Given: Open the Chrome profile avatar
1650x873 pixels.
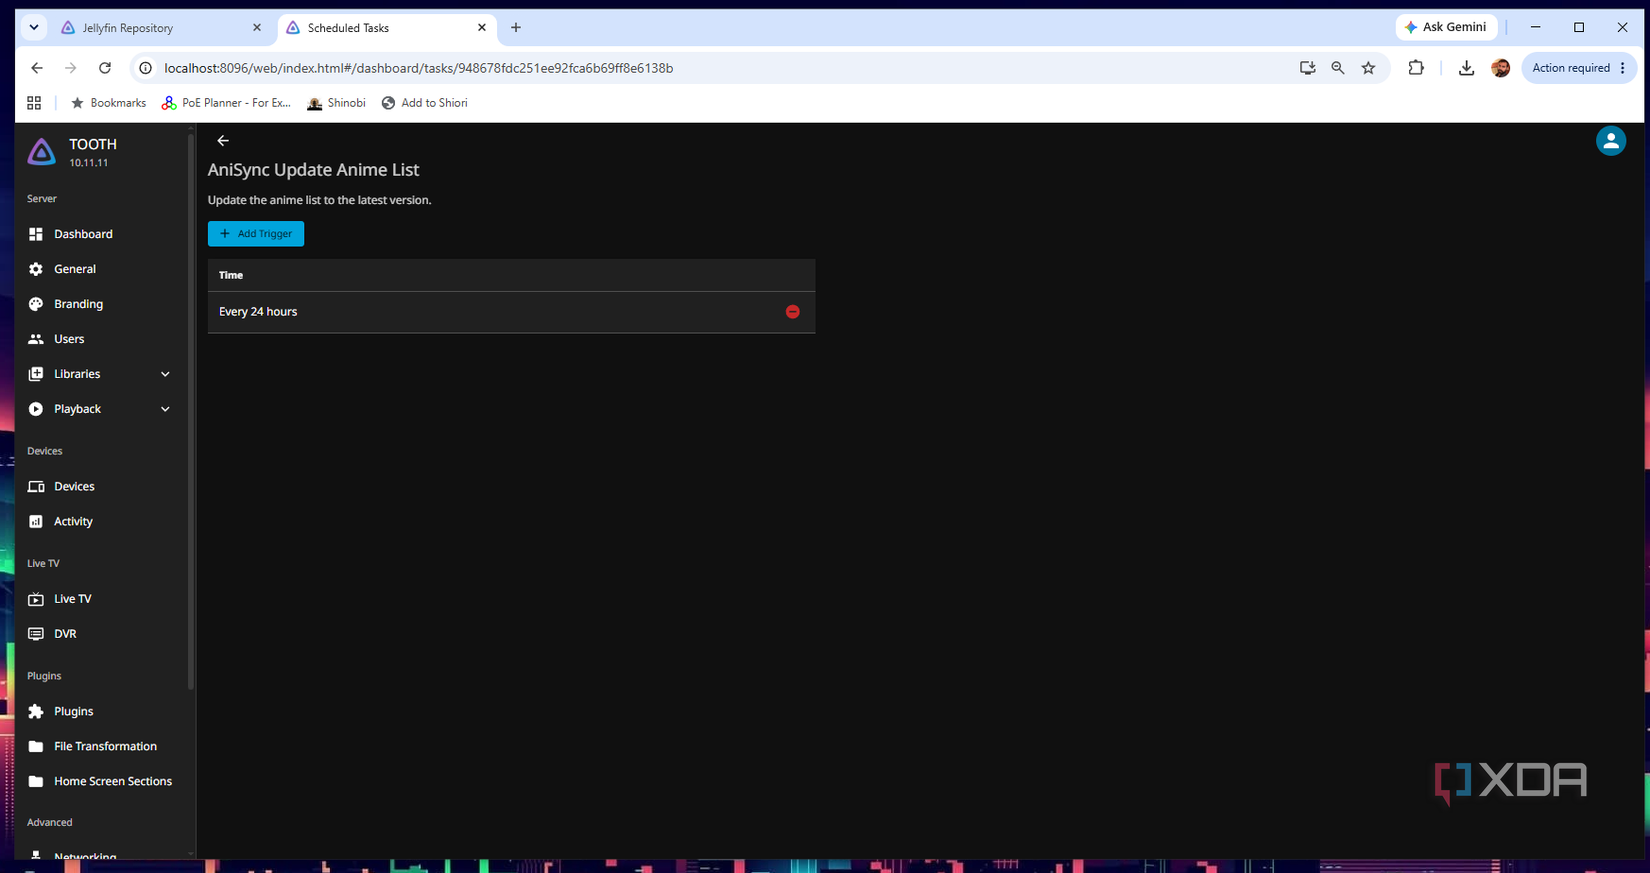Looking at the screenshot, I should click(x=1500, y=68).
